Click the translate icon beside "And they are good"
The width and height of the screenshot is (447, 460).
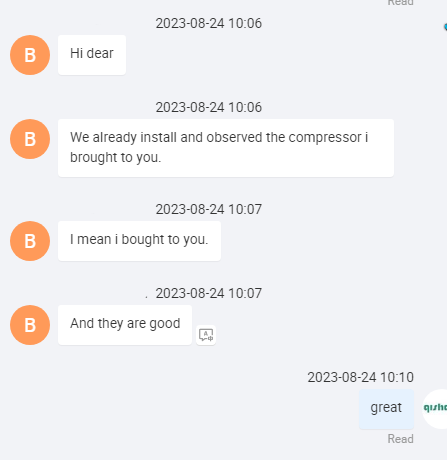click(206, 335)
